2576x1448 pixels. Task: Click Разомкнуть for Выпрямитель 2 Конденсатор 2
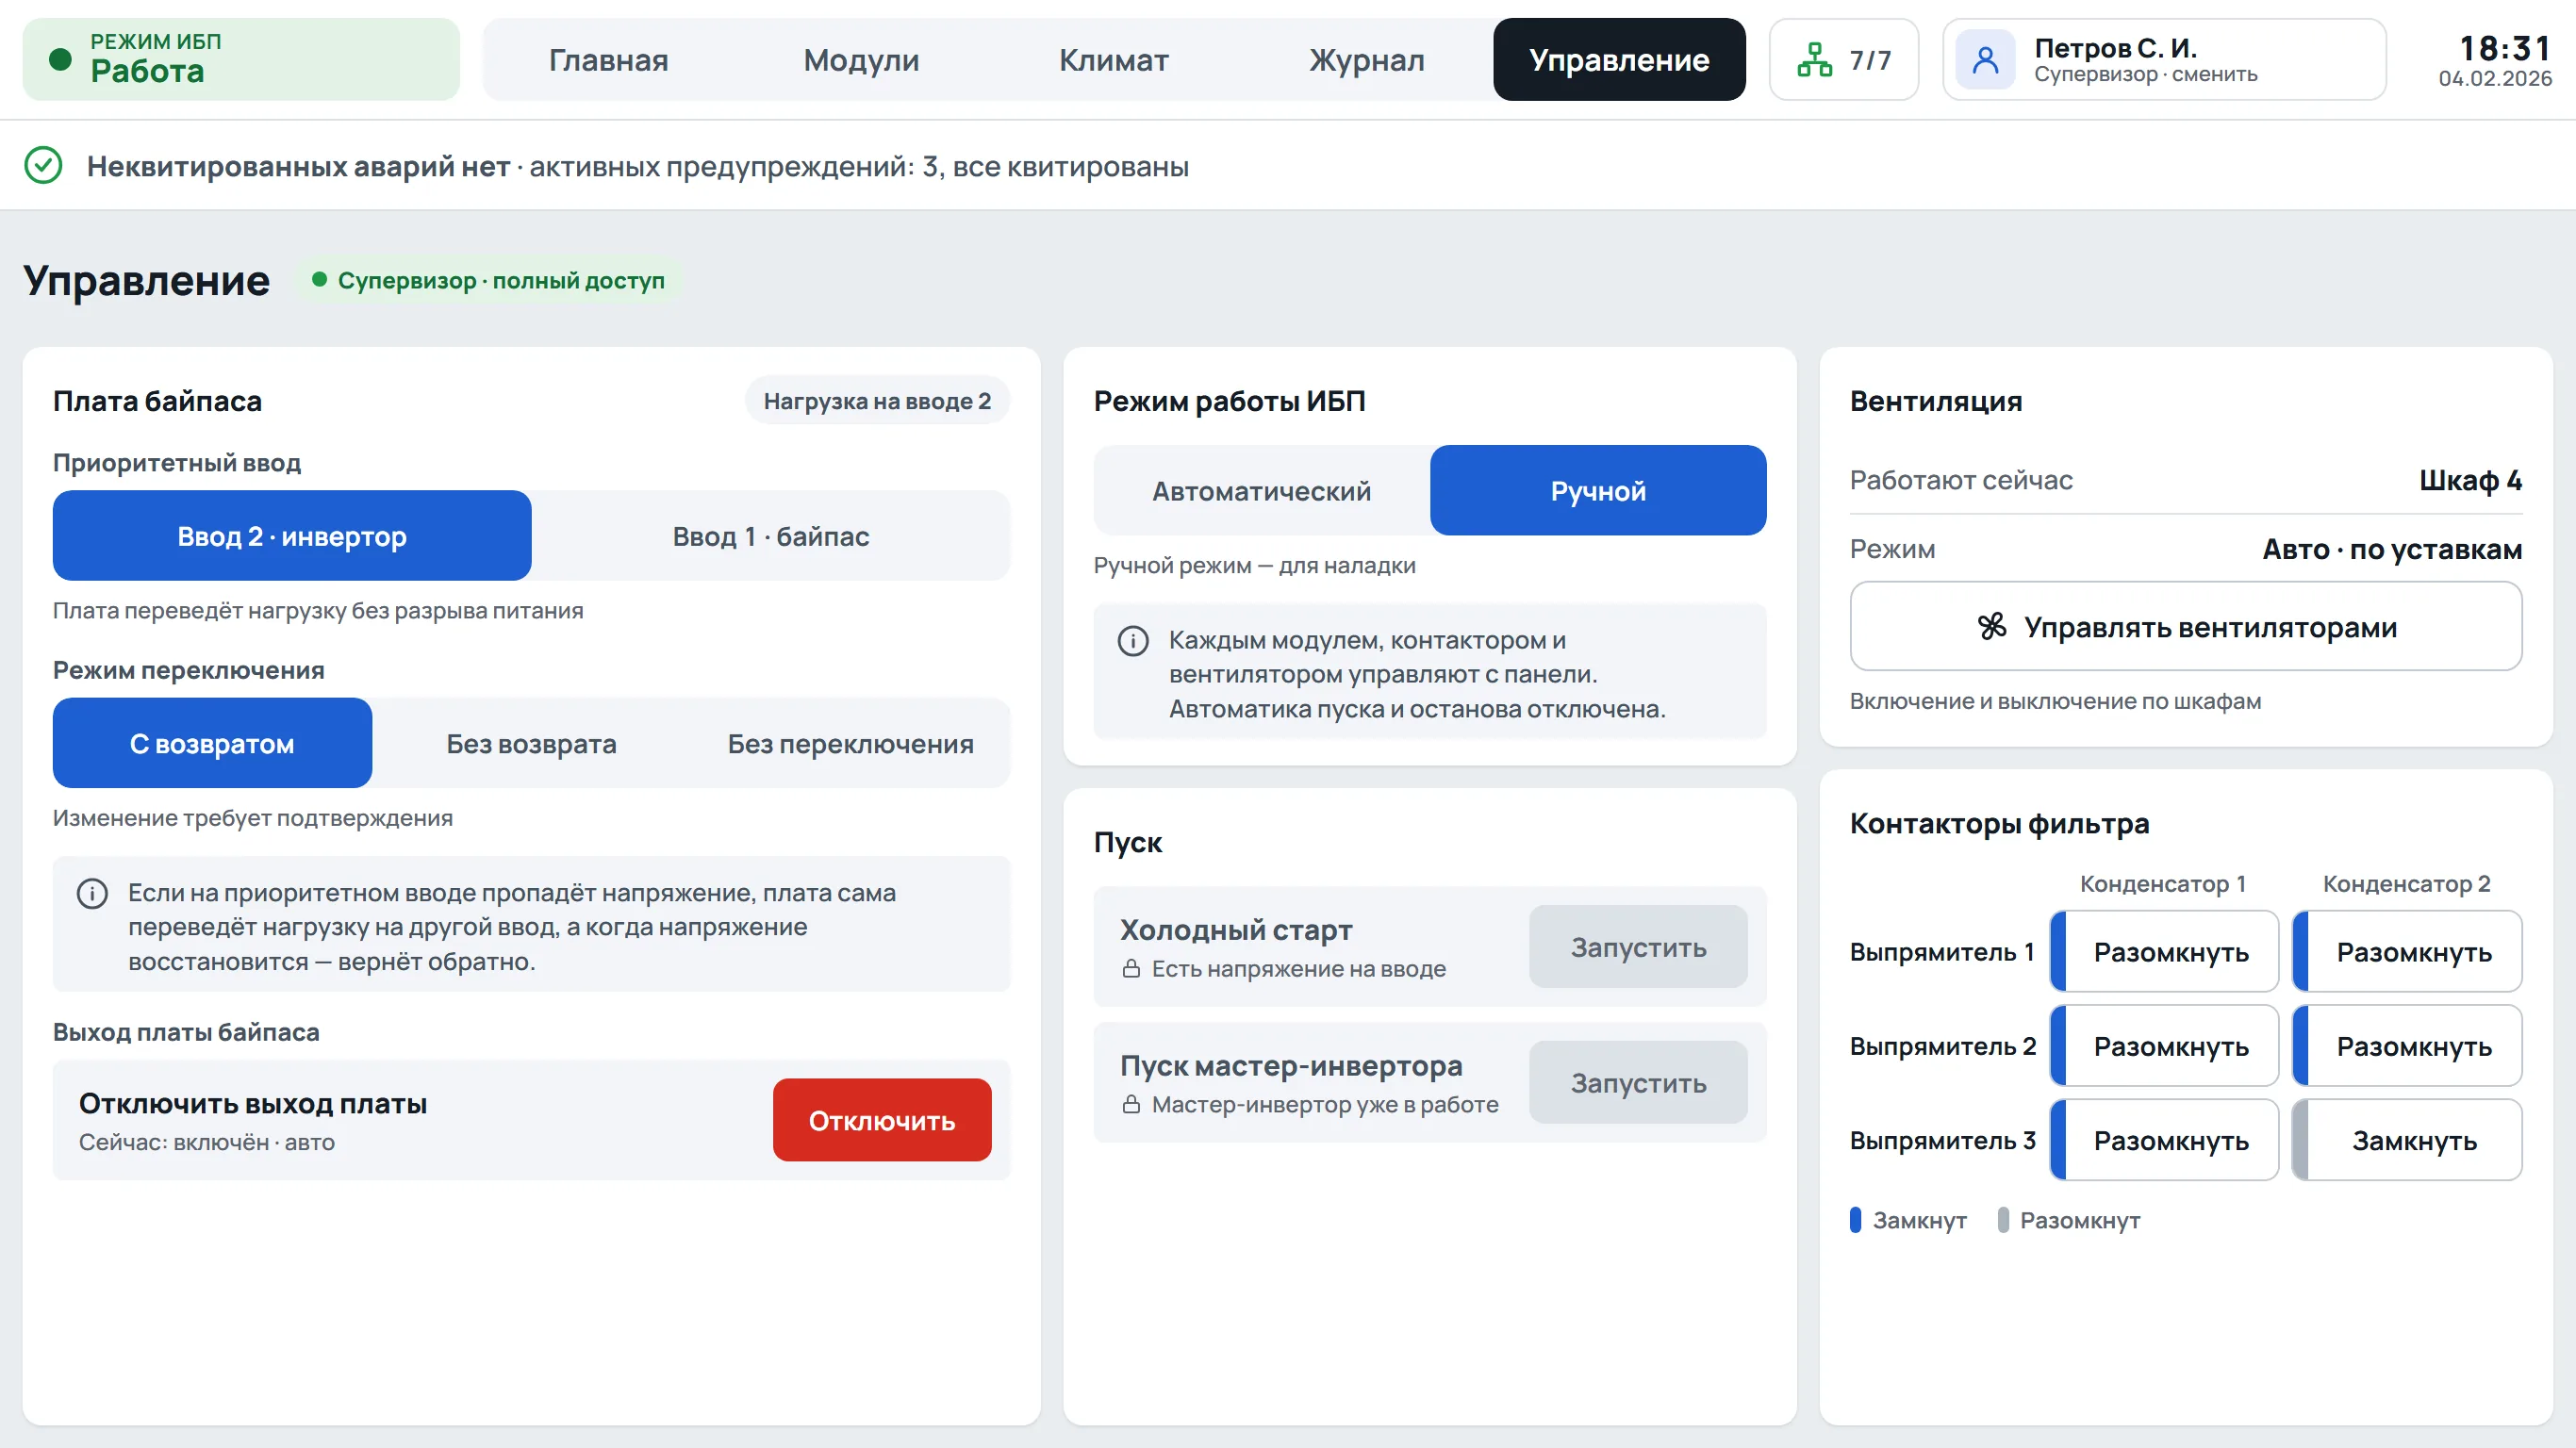2407,1045
